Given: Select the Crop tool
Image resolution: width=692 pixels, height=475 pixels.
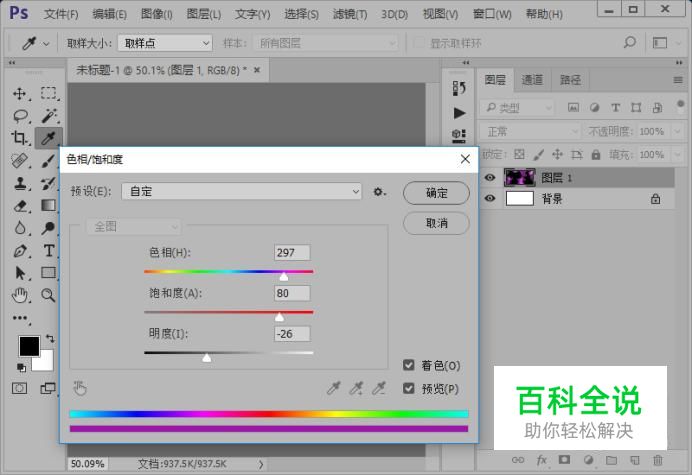Looking at the screenshot, I should pyautogui.click(x=19, y=138).
